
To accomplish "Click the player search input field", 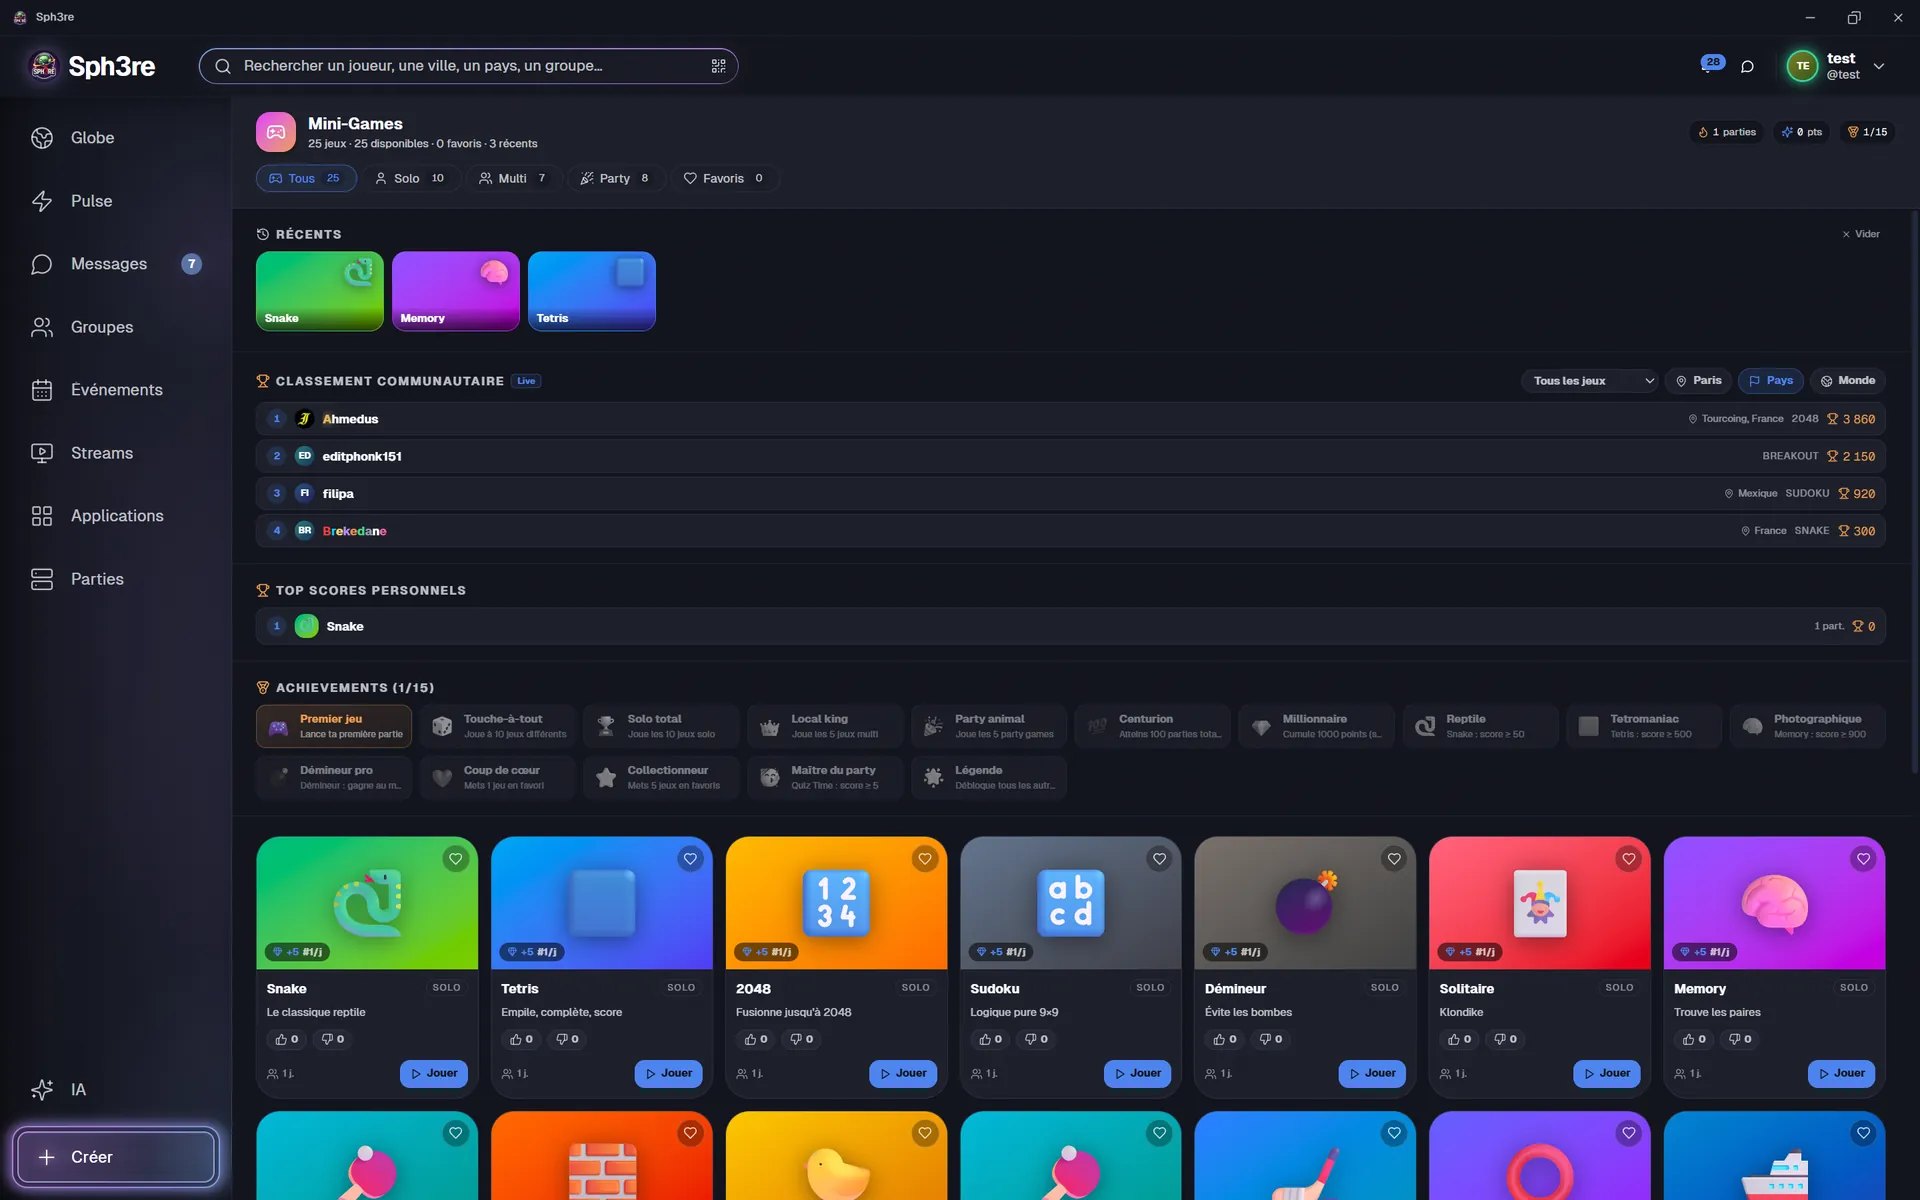I will click(468, 66).
